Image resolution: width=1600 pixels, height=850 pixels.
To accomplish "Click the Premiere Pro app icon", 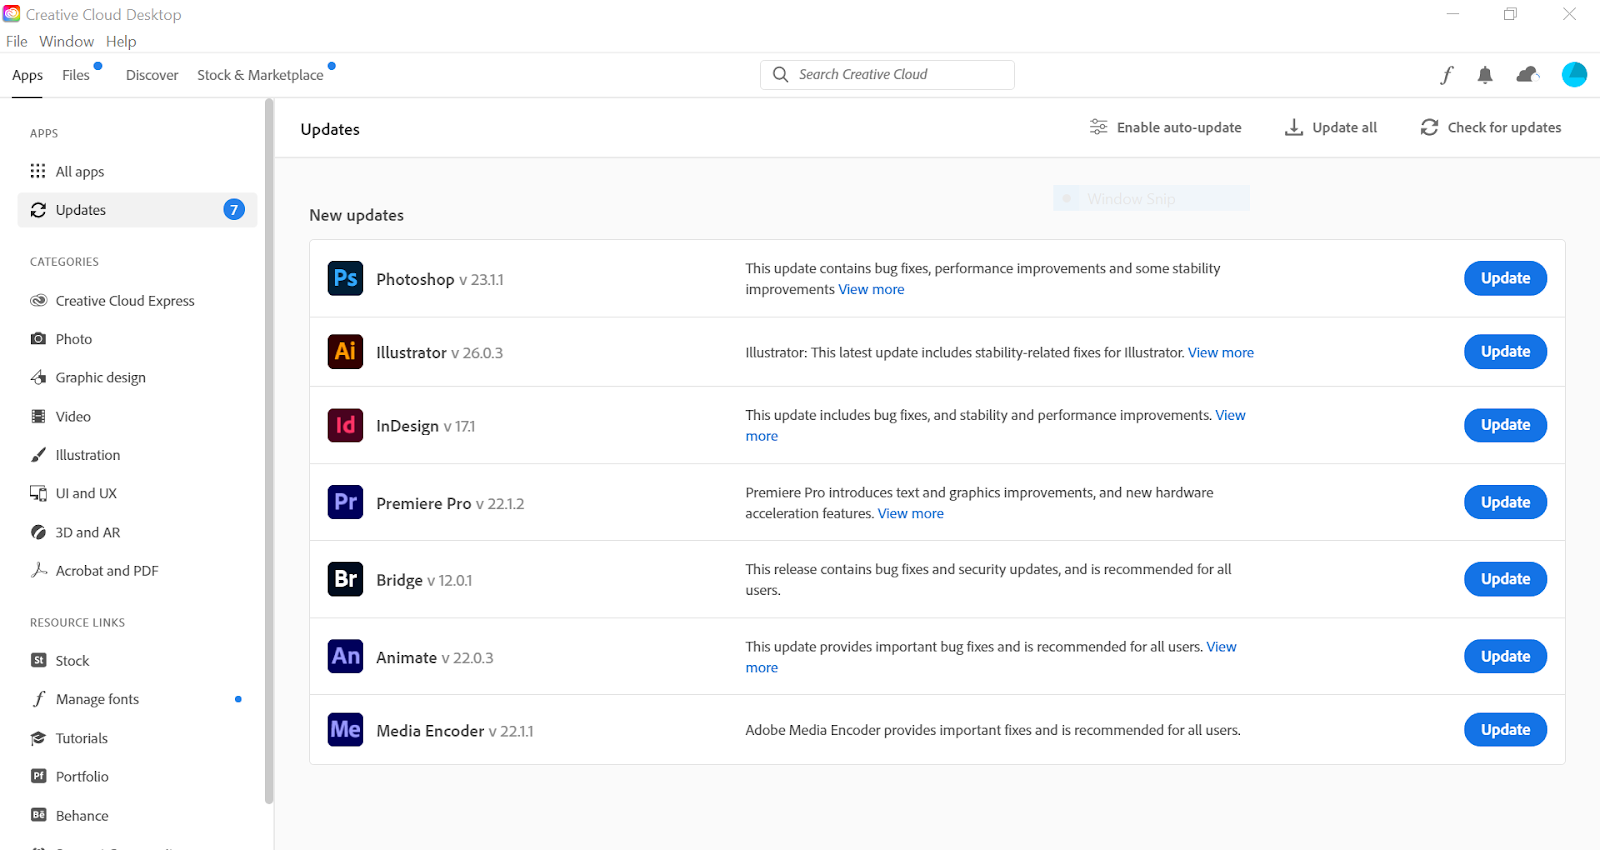I will coord(345,502).
